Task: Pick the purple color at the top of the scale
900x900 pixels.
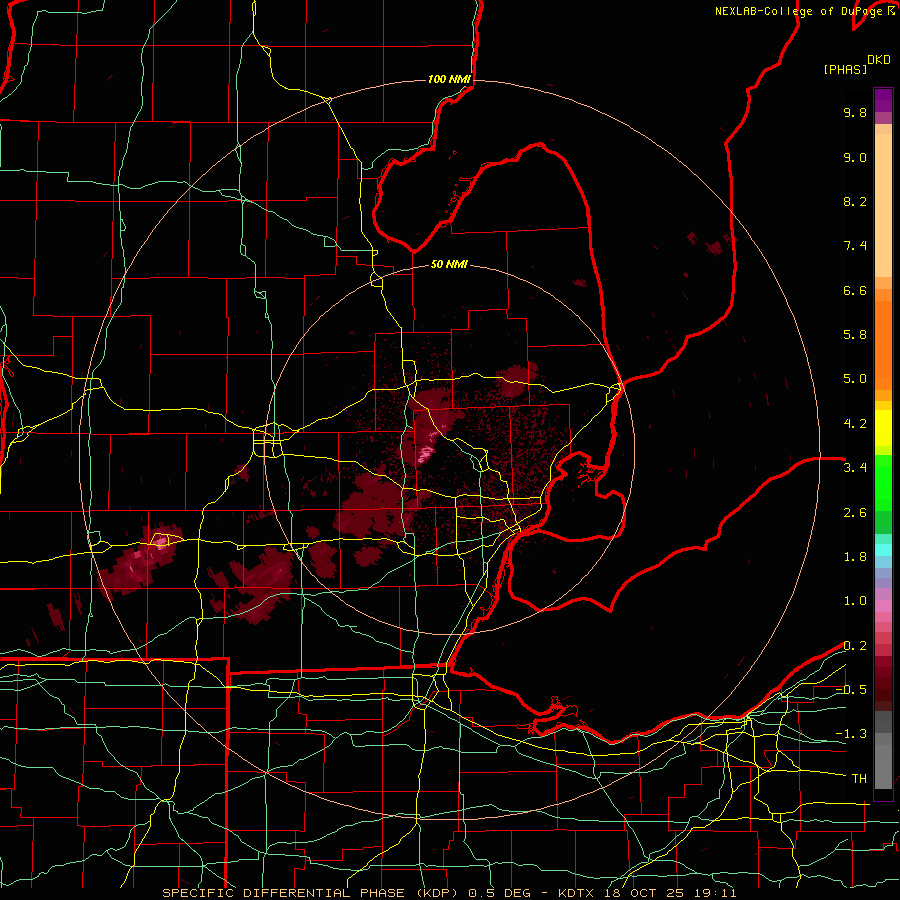Action: pyautogui.click(x=883, y=100)
